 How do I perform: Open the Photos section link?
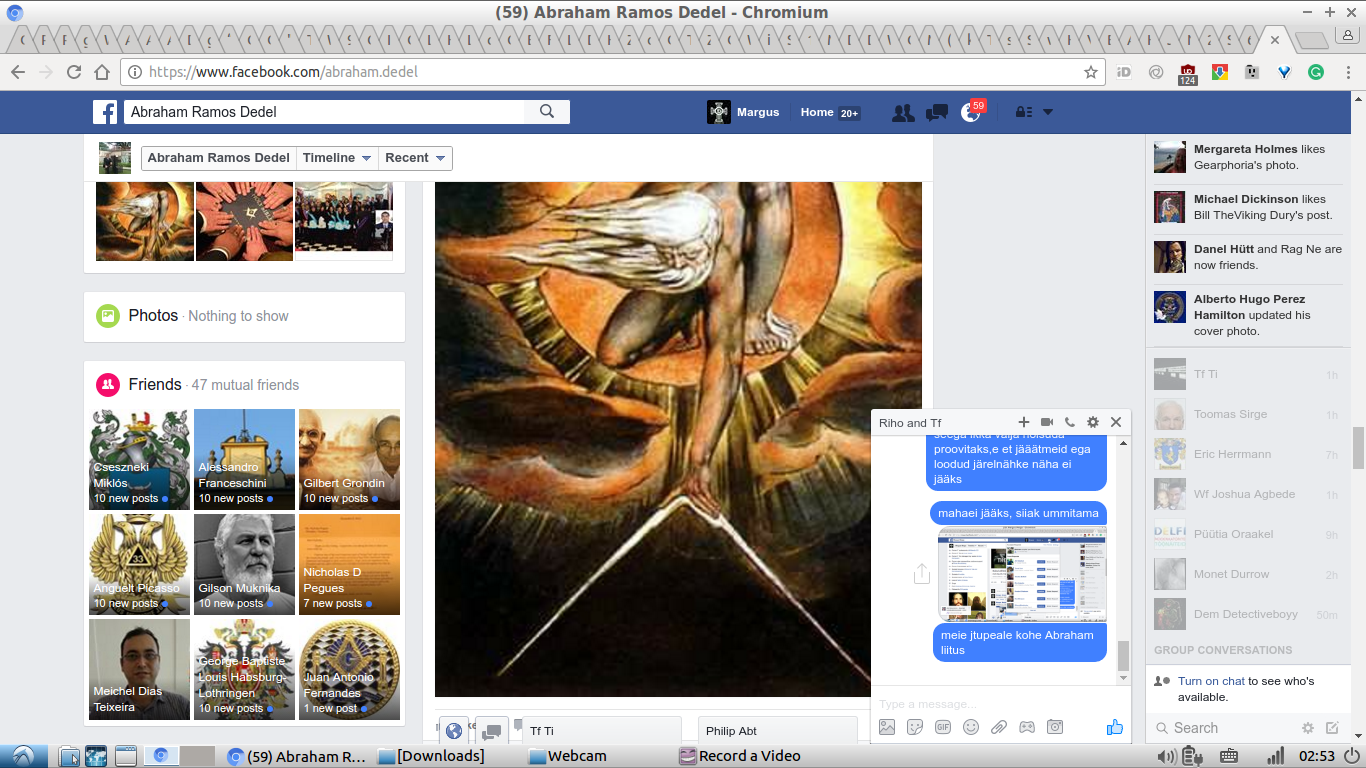tap(153, 315)
